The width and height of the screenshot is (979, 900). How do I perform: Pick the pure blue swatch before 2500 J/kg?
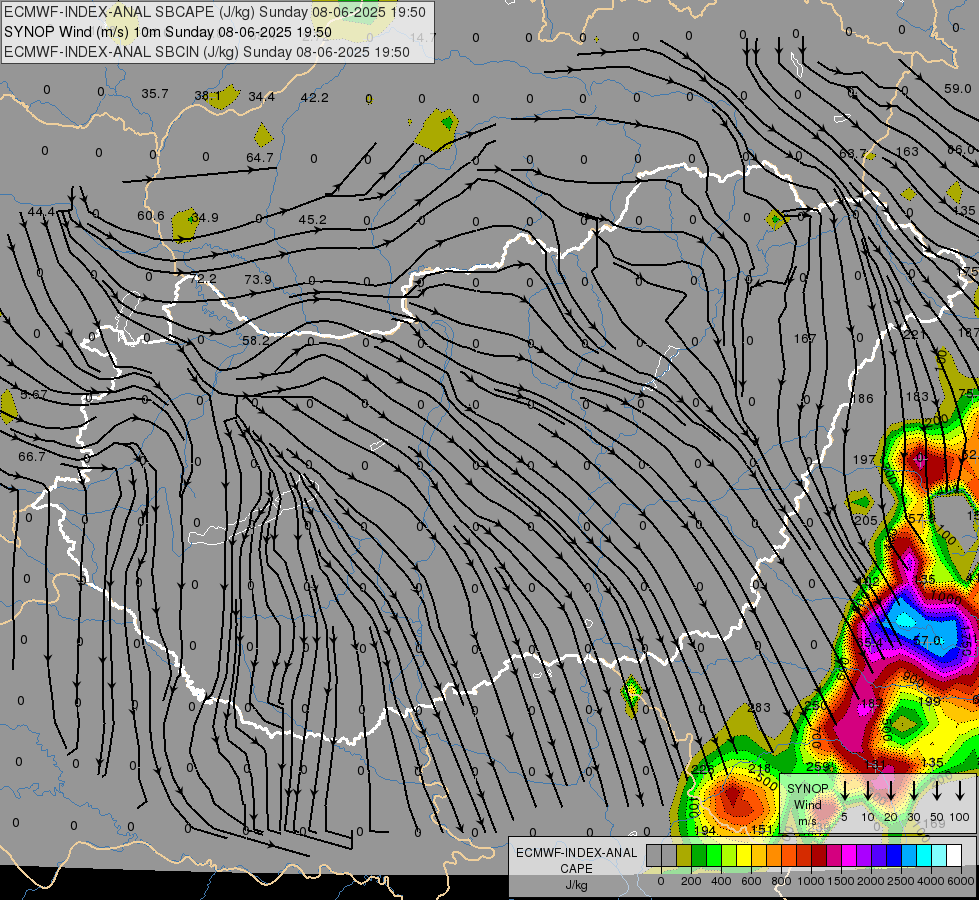(x=893, y=855)
